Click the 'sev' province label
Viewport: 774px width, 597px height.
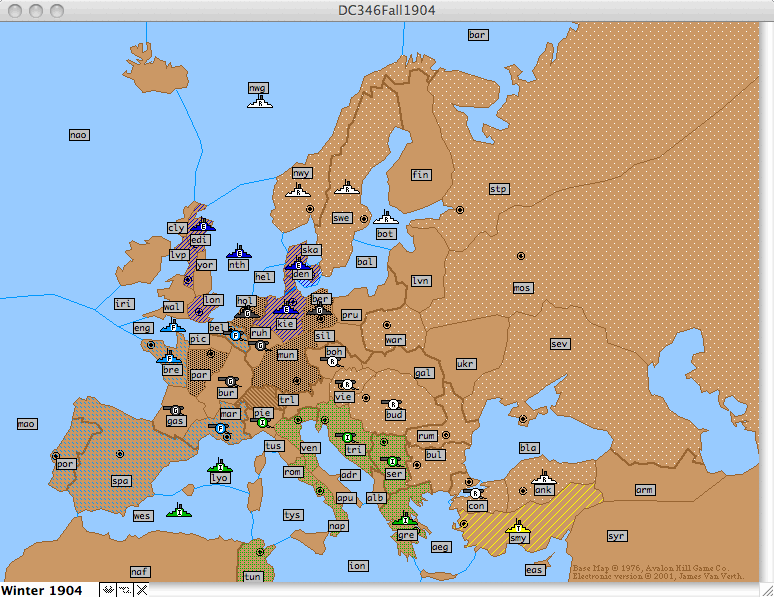pyautogui.click(x=560, y=344)
